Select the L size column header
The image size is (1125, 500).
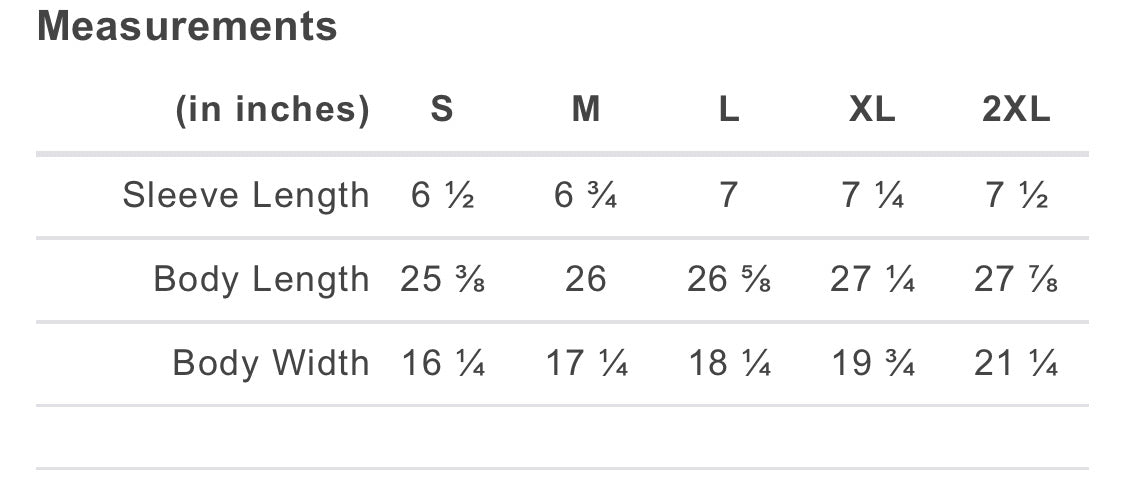(729, 110)
